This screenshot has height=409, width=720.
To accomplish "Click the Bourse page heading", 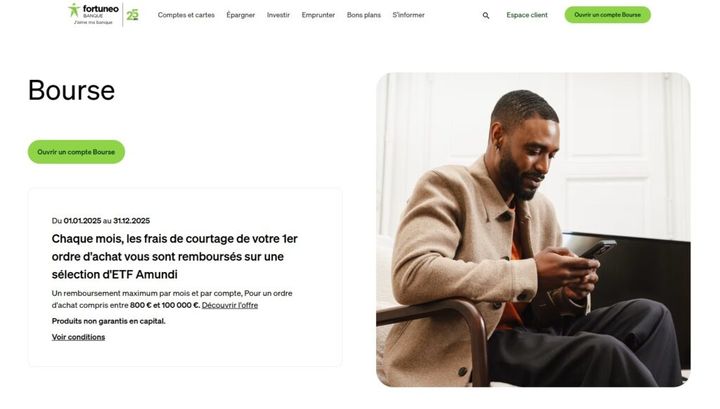I will click(x=71, y=91).
